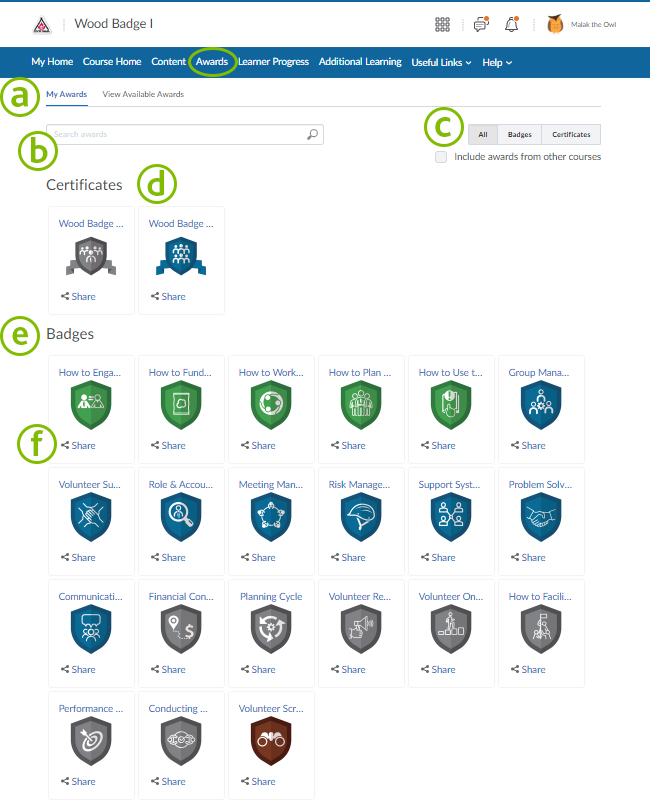Click the Malak the Owl profile avatar
This screenshot has height=809, width=650.
555,24
